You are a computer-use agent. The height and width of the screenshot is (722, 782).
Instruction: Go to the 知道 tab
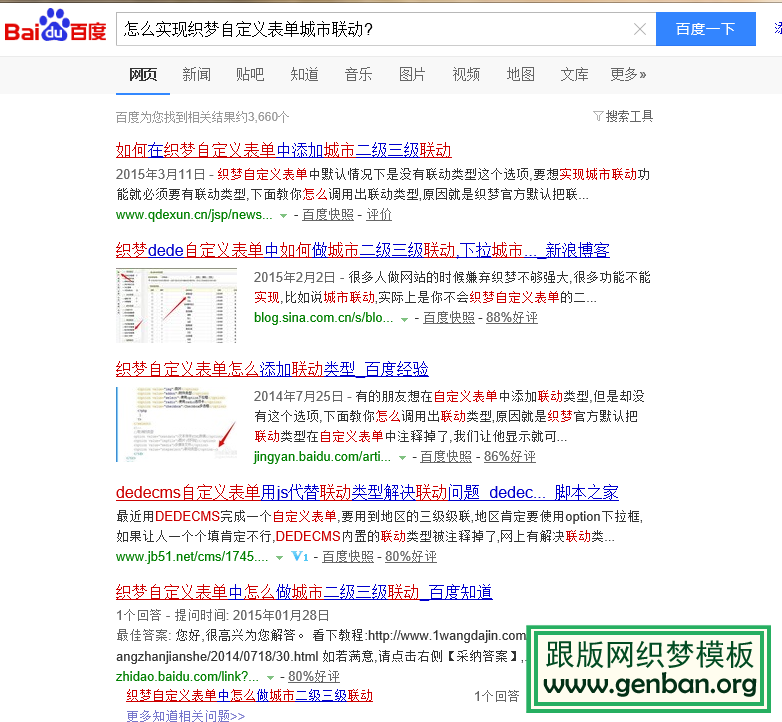click(x=304, y=75)
